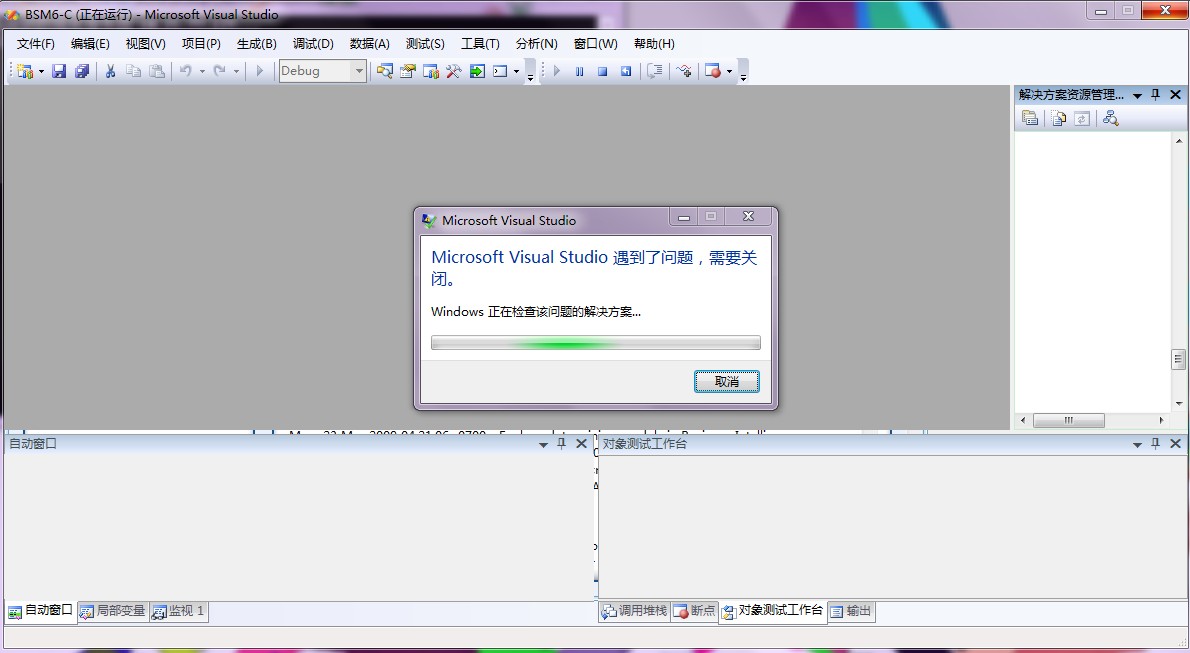This screenshot has width=1190, height=653.
Task: Open the 测试(S) menu
Action: 425,44
